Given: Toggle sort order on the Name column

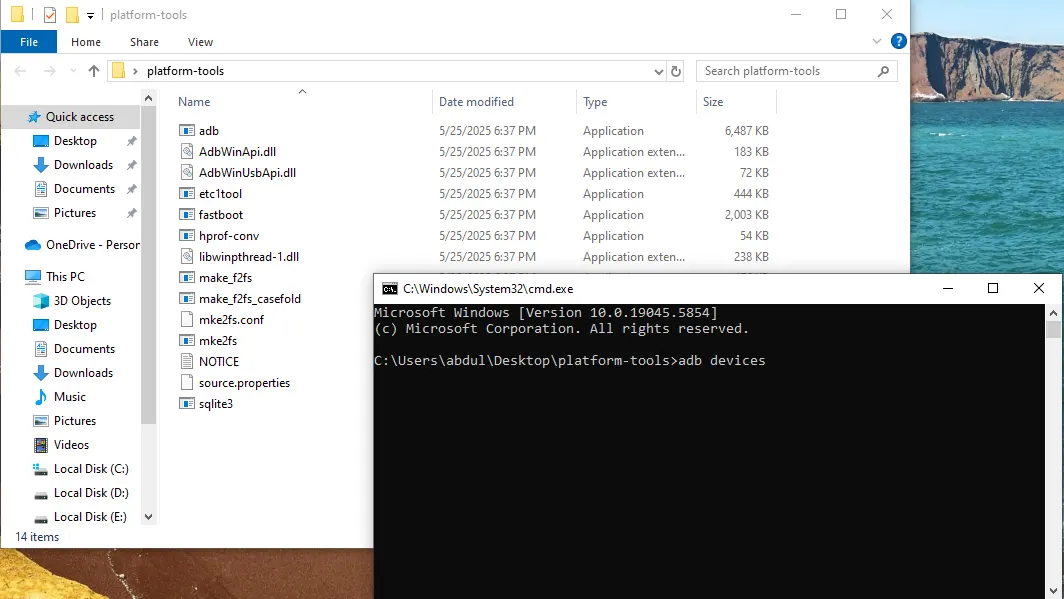Looking at the screenshot, I should (x=193, y=101).
